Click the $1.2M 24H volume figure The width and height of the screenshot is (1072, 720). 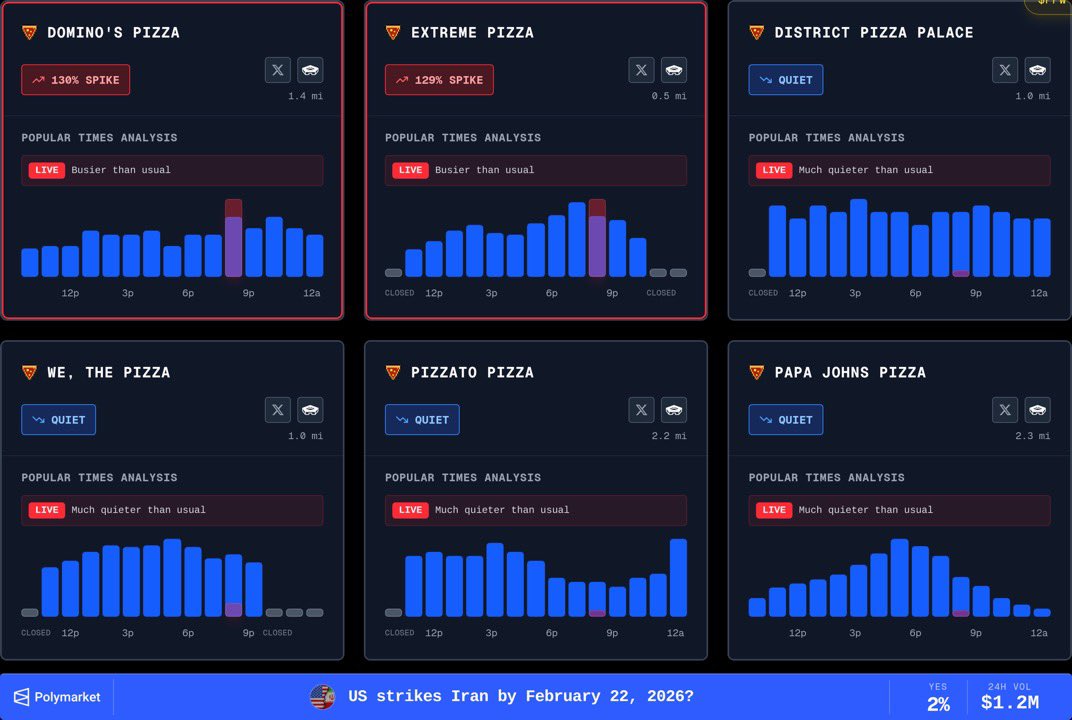[x=1010, y=701]
